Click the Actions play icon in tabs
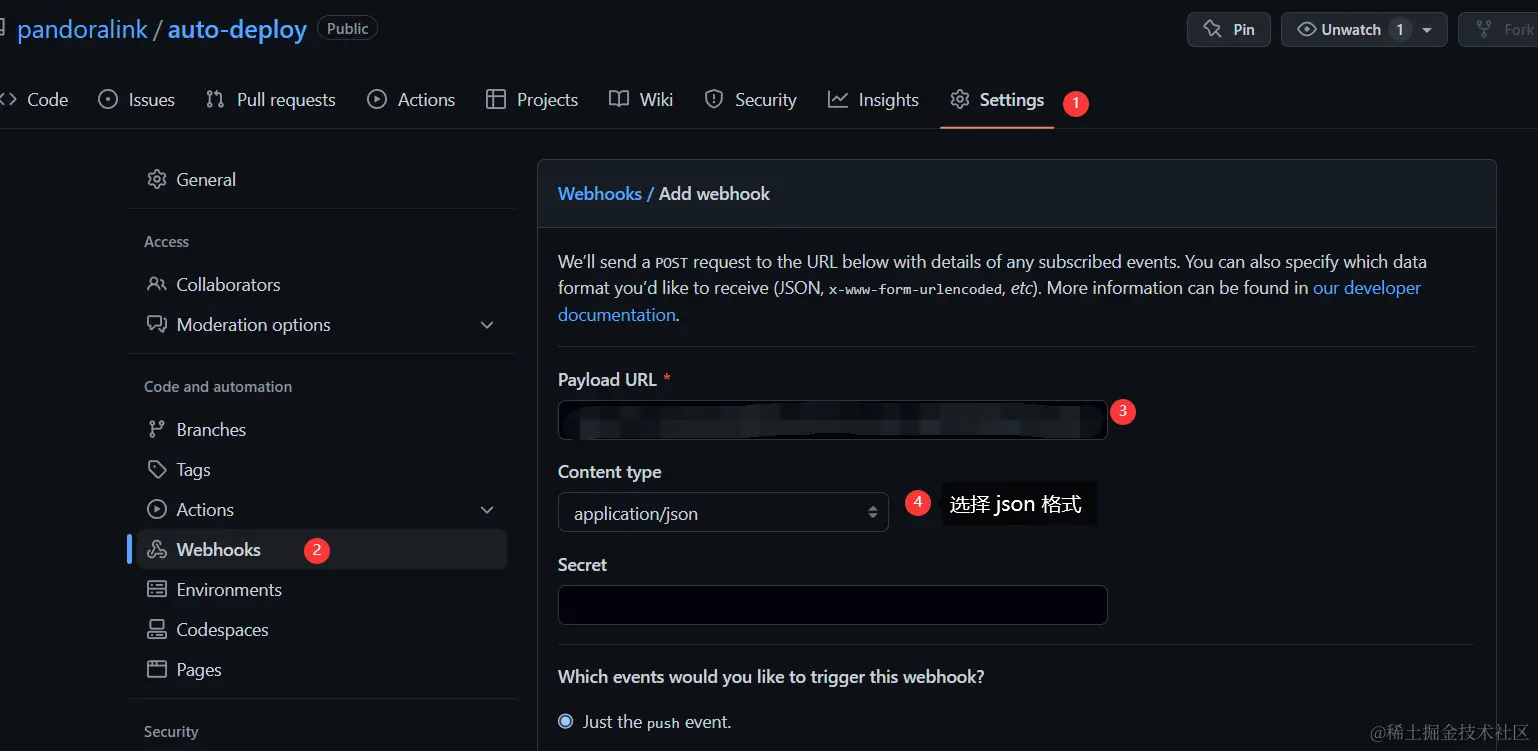The width and height of the screenshot is (1538, 751). 377,99
